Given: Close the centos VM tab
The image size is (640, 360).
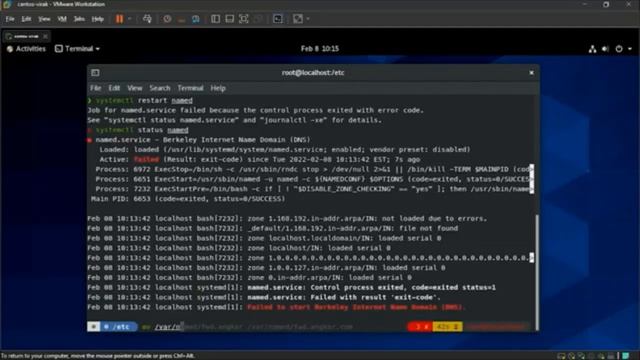Looking at the screenshot, I should [x=45, y=36].
